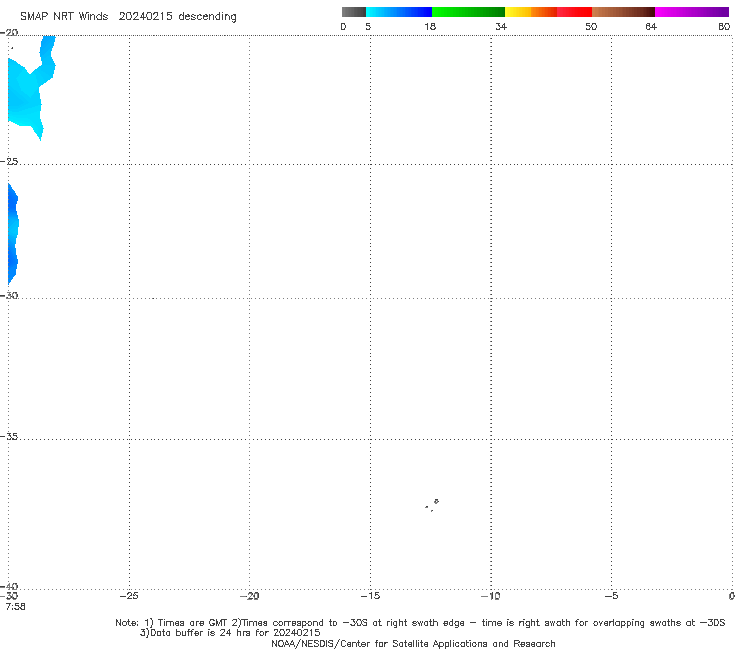Click the longitude label '-20' on the bottom axis
The height and width of the screenshot is (650, 740).
click(249, 596)
